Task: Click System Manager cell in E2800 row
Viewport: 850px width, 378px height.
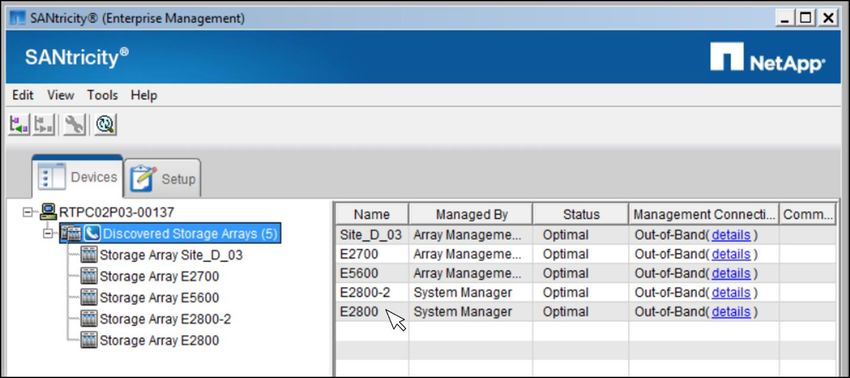Action: click(x=471, y=311)
